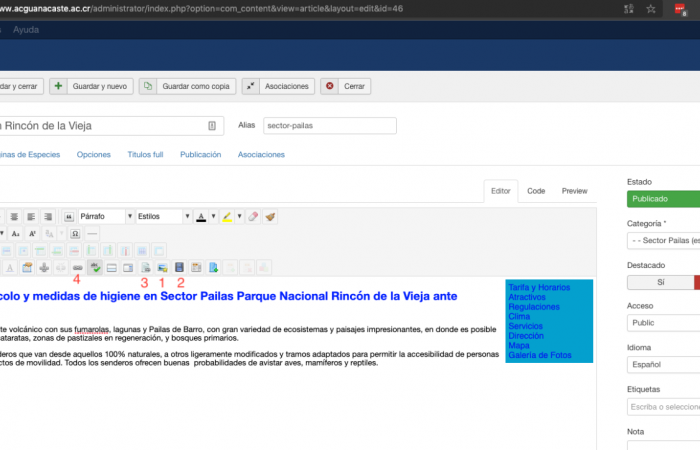Click the broom cleanup code icon

[270, 216]
